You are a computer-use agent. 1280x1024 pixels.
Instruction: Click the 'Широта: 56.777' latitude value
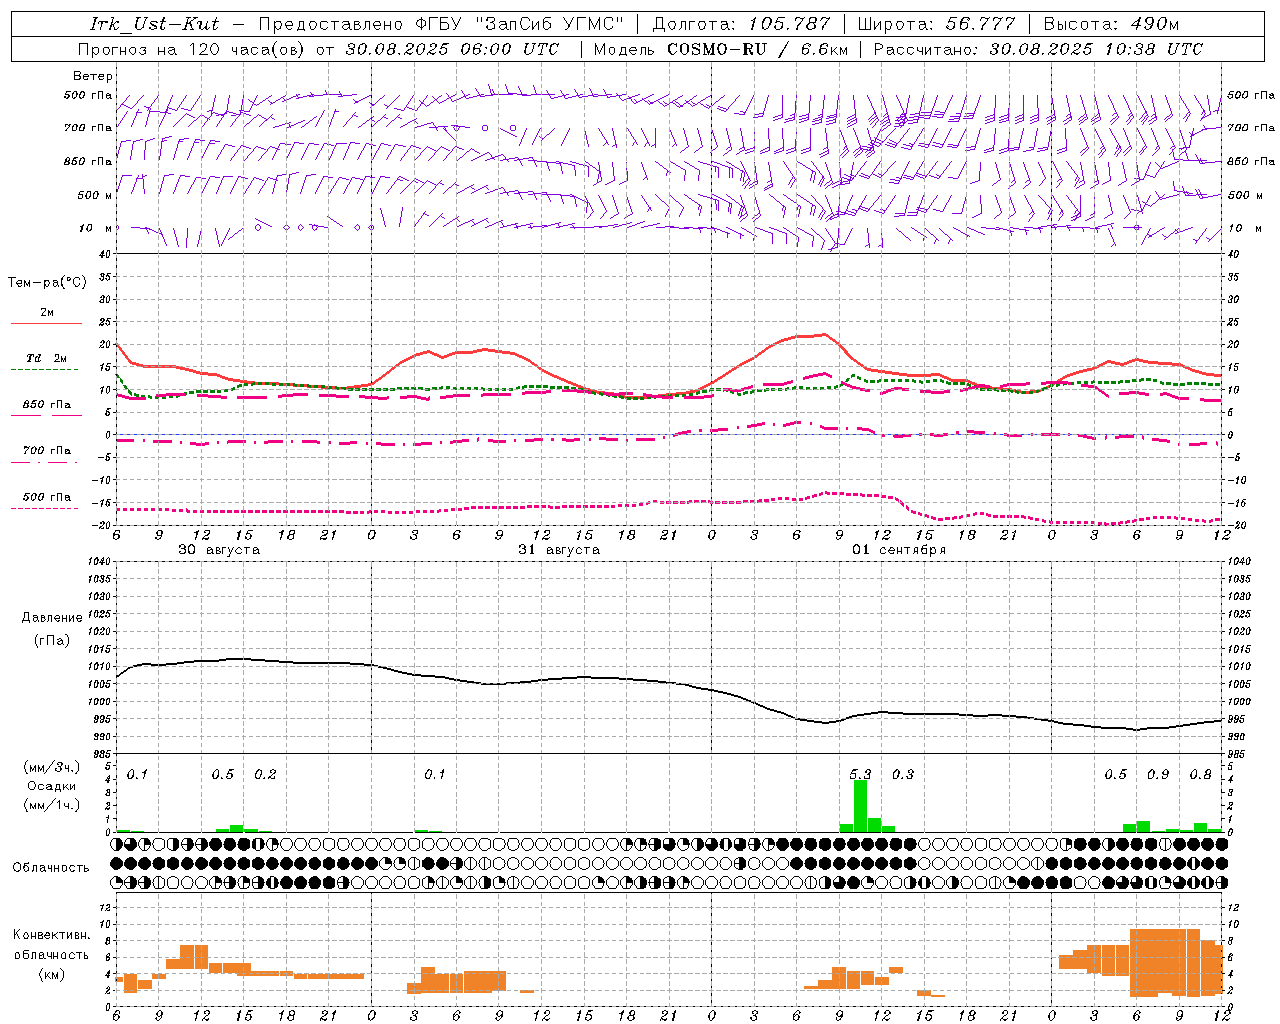pyautogui.click(x=937, y=24)
